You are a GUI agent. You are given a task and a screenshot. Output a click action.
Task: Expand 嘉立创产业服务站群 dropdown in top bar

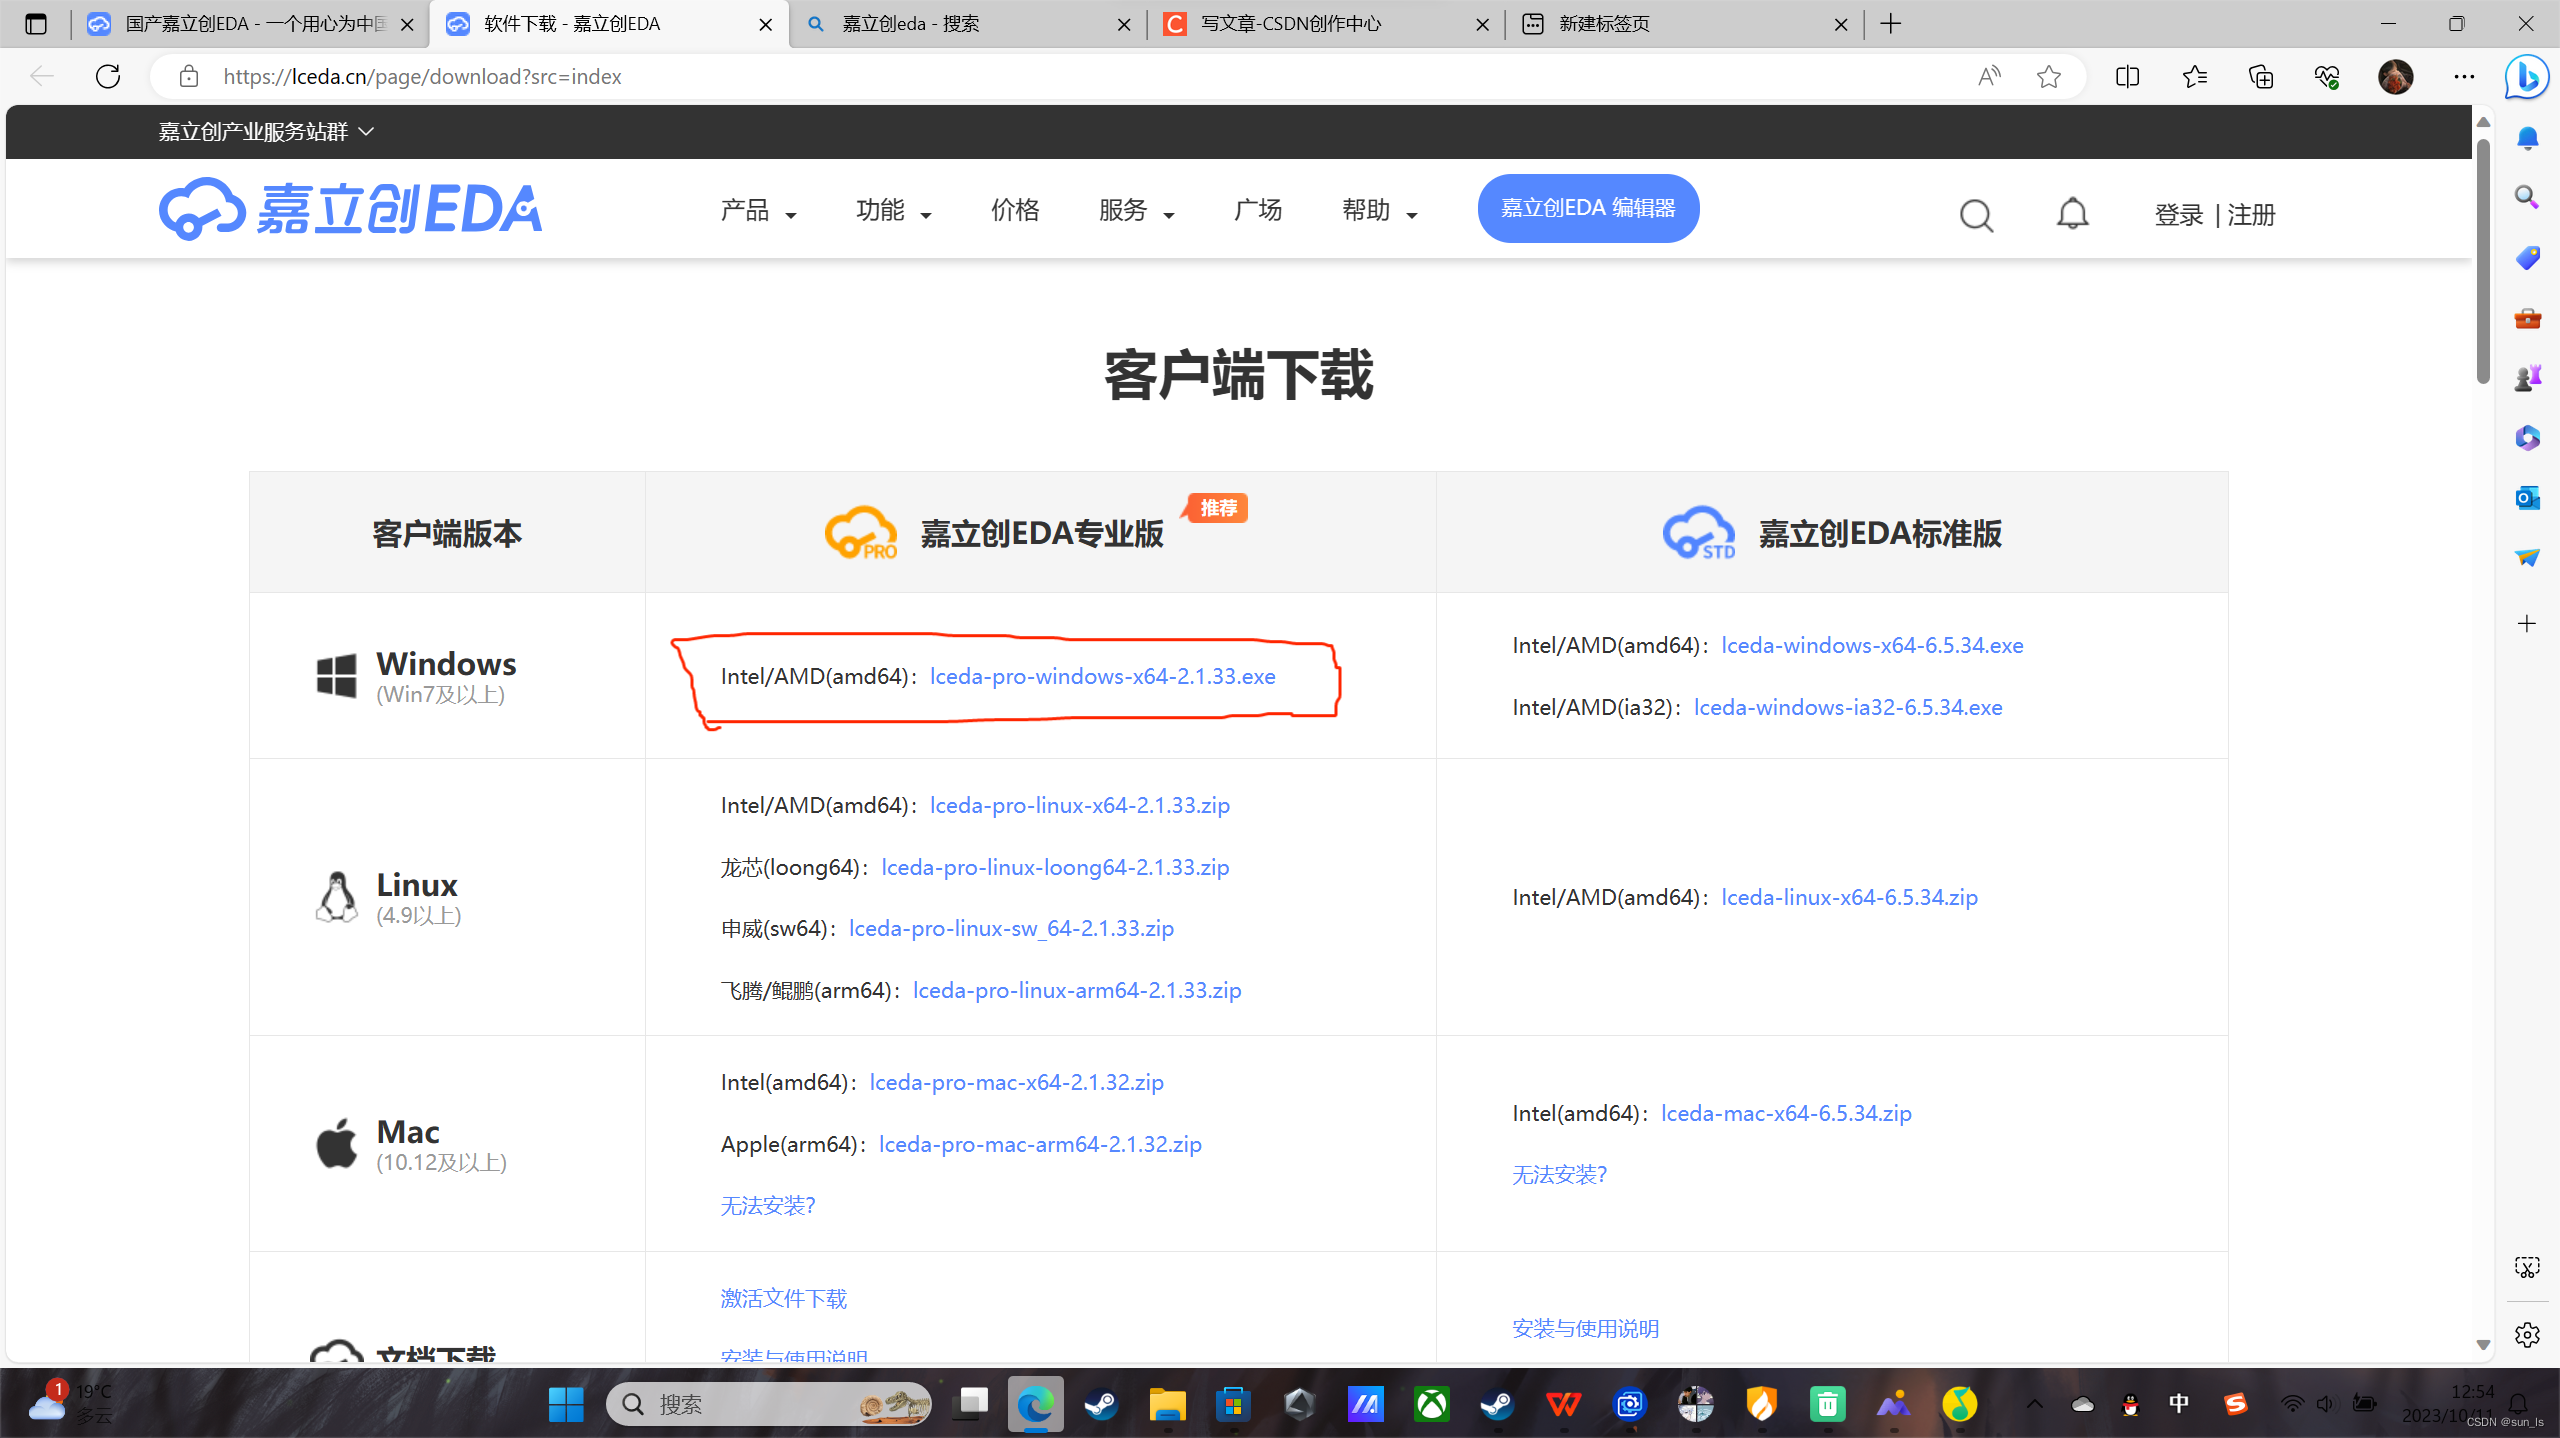tap(266, 132)
